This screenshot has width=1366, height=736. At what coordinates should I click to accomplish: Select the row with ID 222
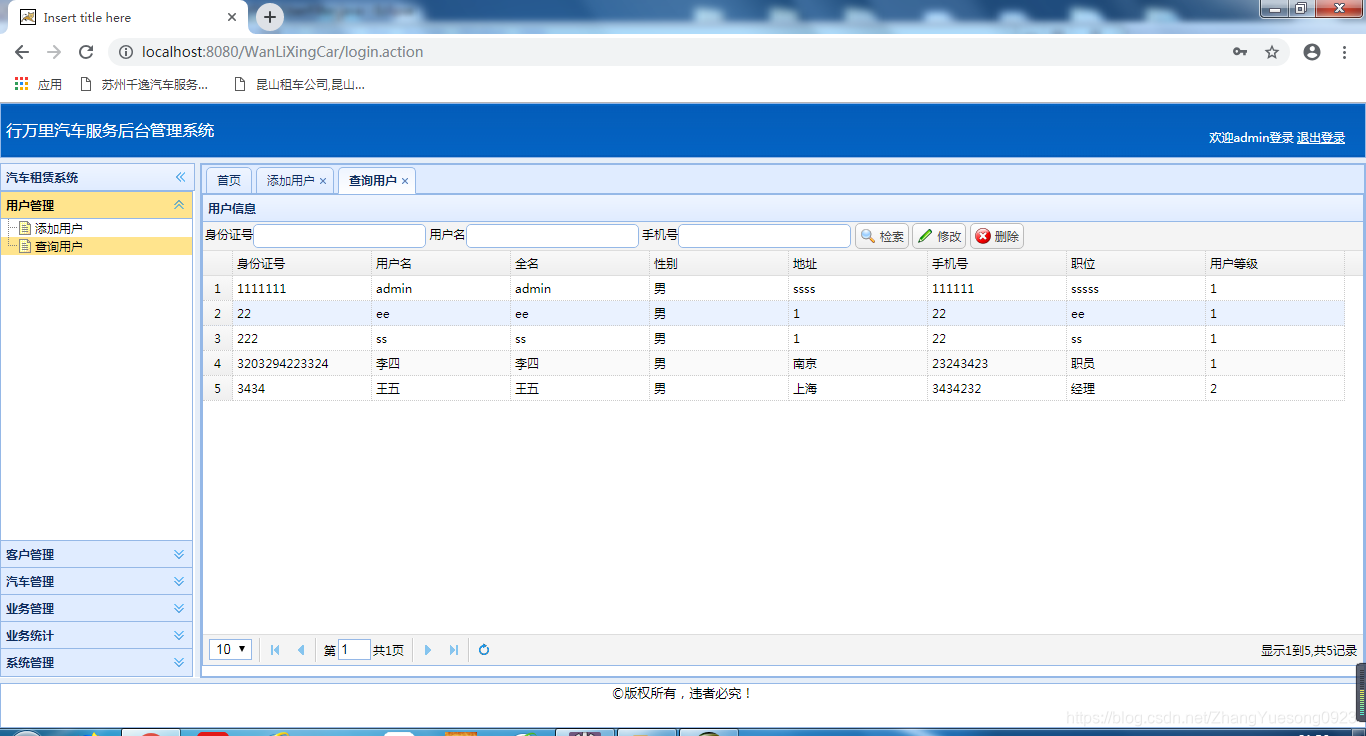(774, 338)
